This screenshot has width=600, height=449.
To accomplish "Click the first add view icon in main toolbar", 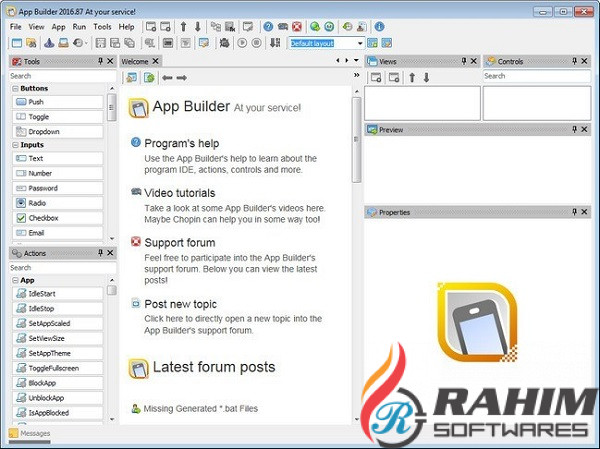I will tap(151, 27).
